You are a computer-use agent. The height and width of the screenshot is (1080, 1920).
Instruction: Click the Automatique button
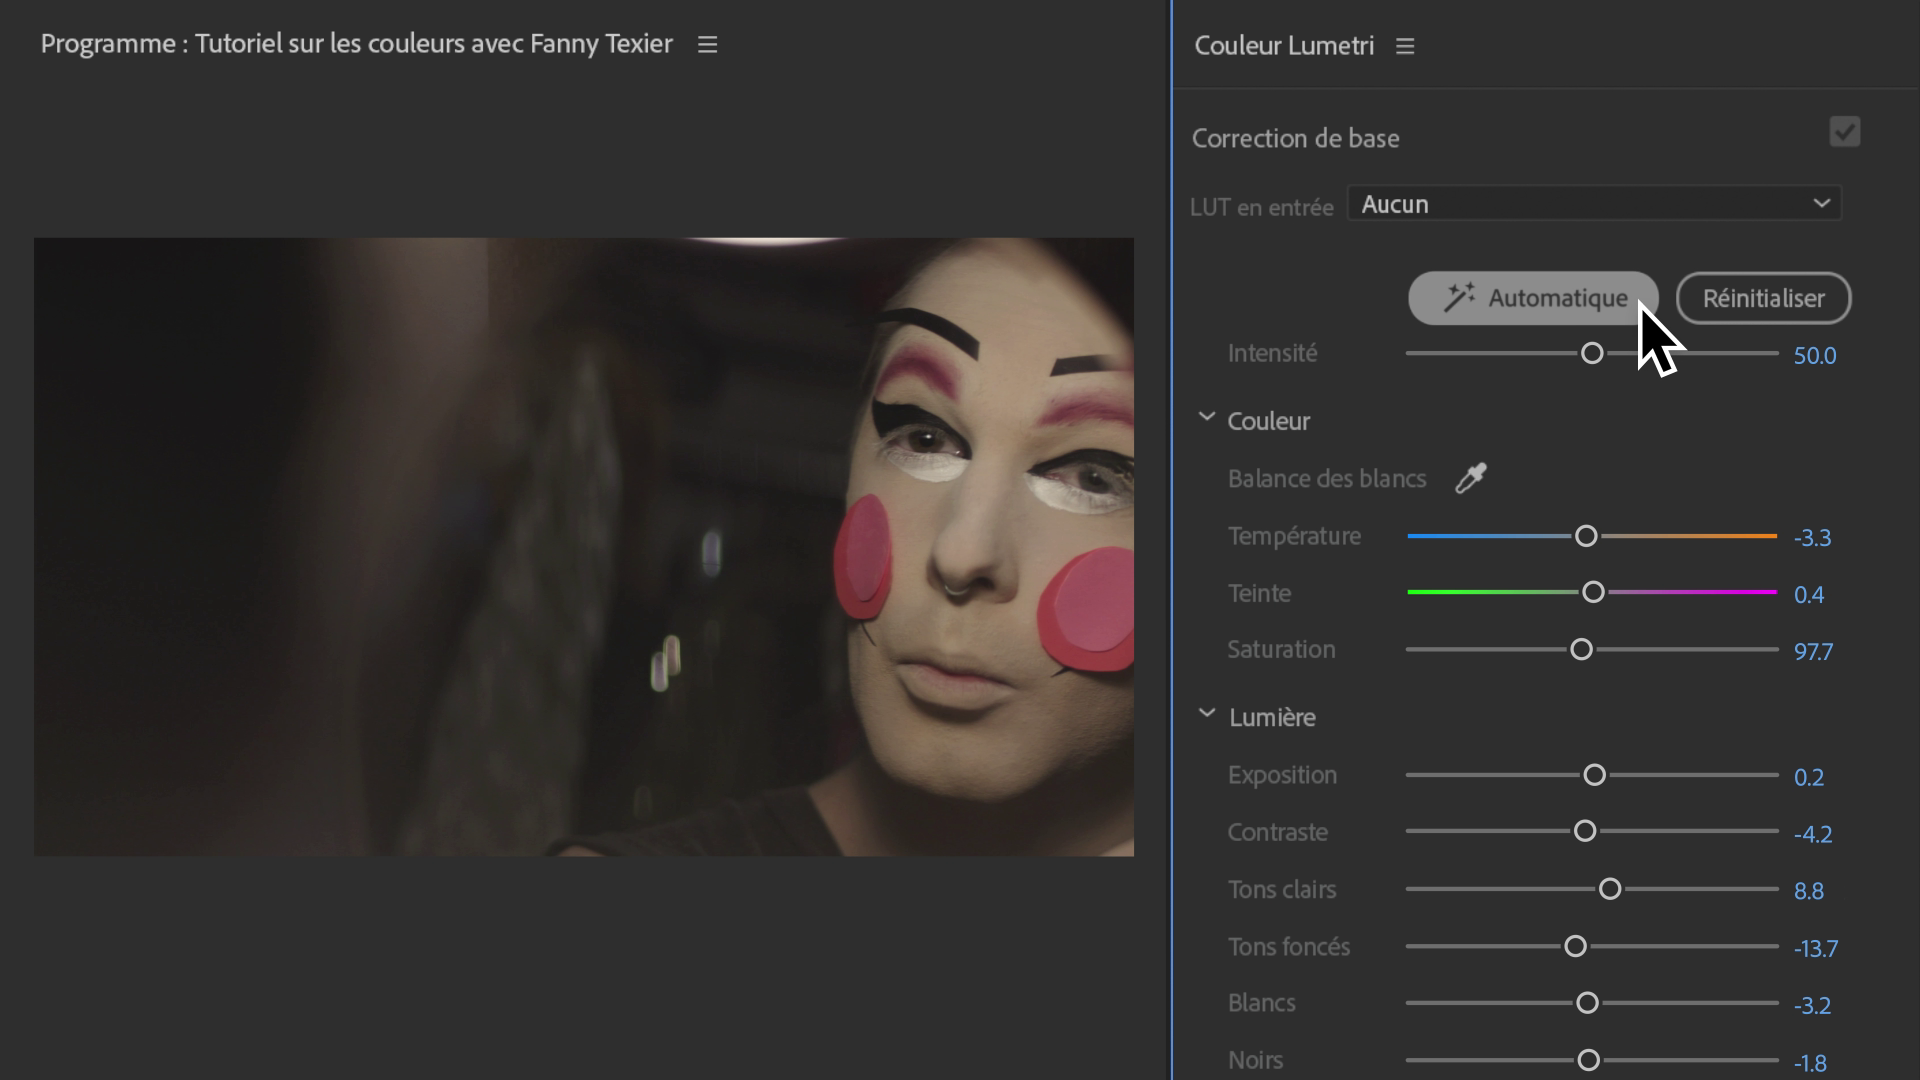(1533, 298)
